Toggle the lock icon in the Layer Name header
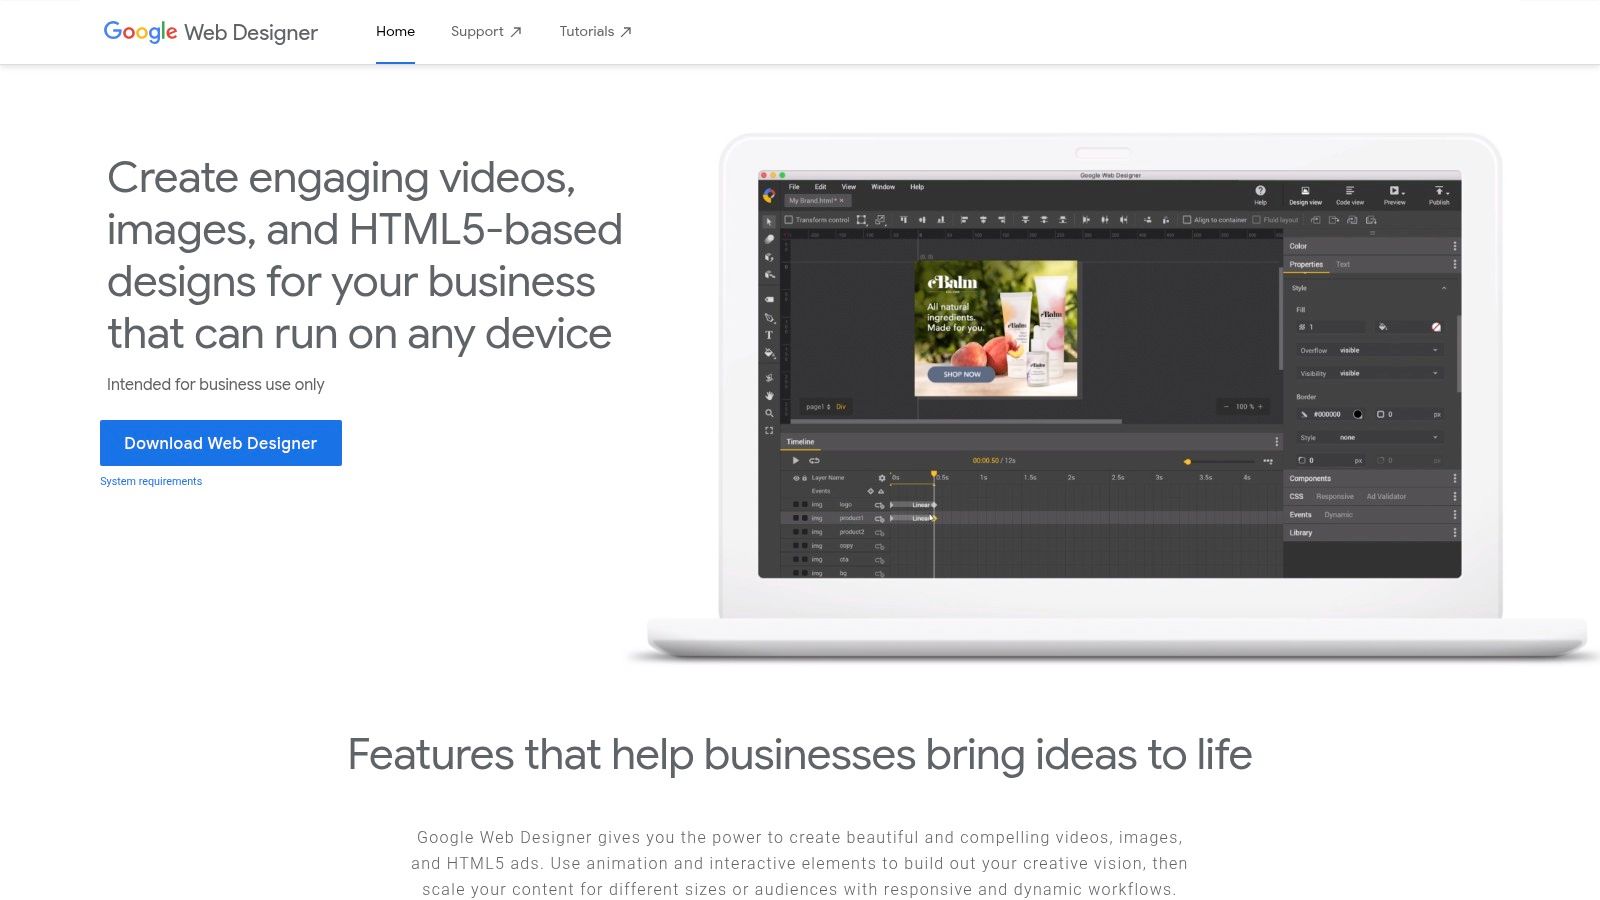 (x=804, y=478)
